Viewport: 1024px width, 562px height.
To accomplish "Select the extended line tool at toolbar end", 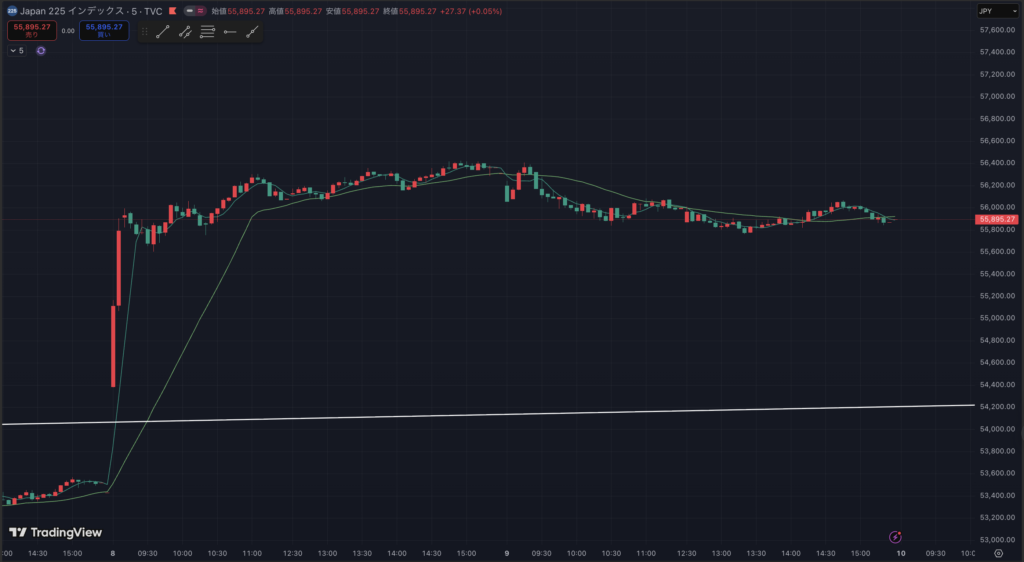I will pos(252,32).
